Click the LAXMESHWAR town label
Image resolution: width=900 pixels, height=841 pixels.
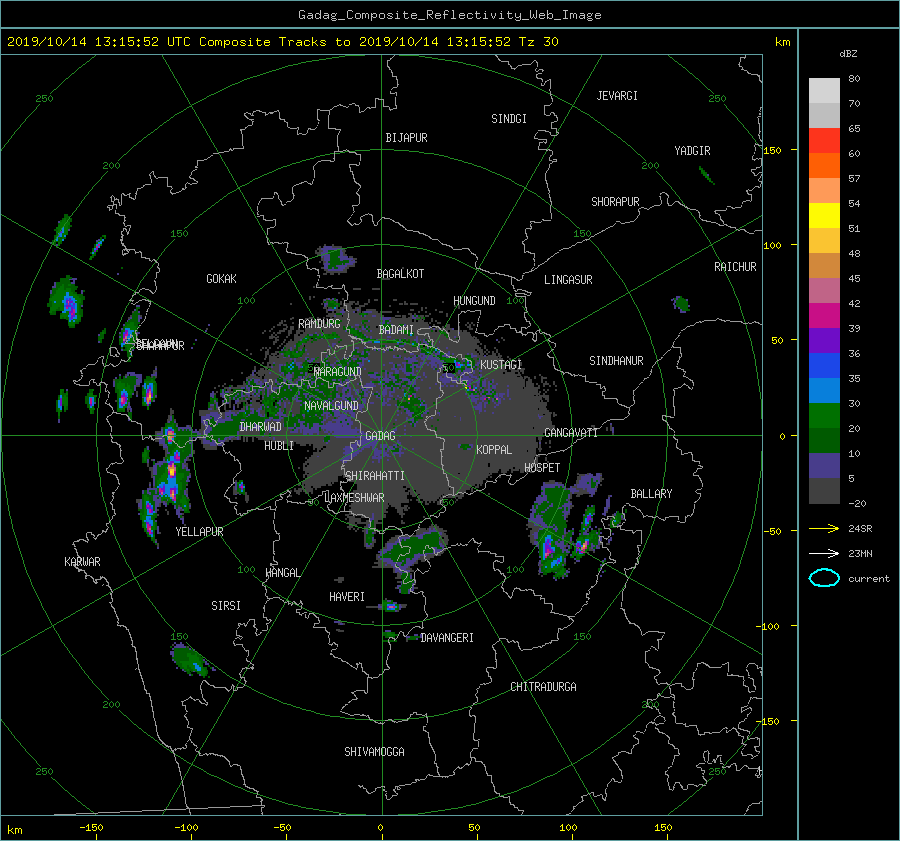tap(354, 498)
